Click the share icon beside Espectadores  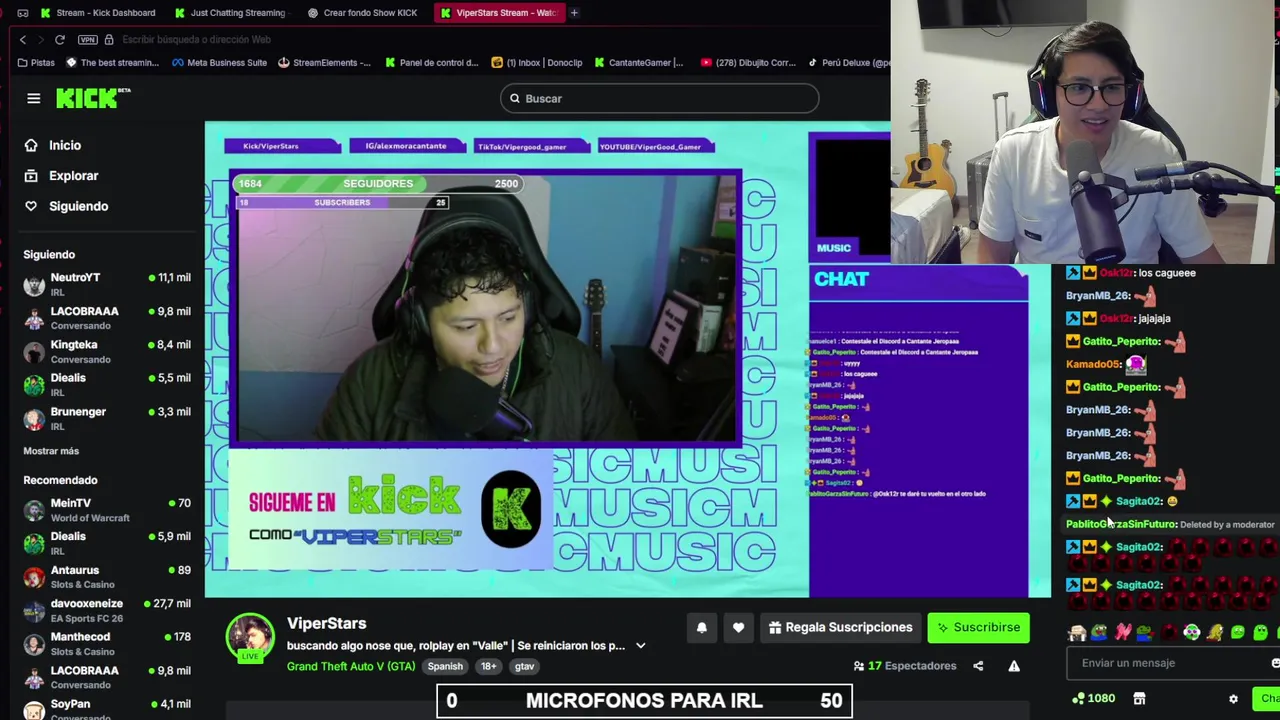click(978, 666)
